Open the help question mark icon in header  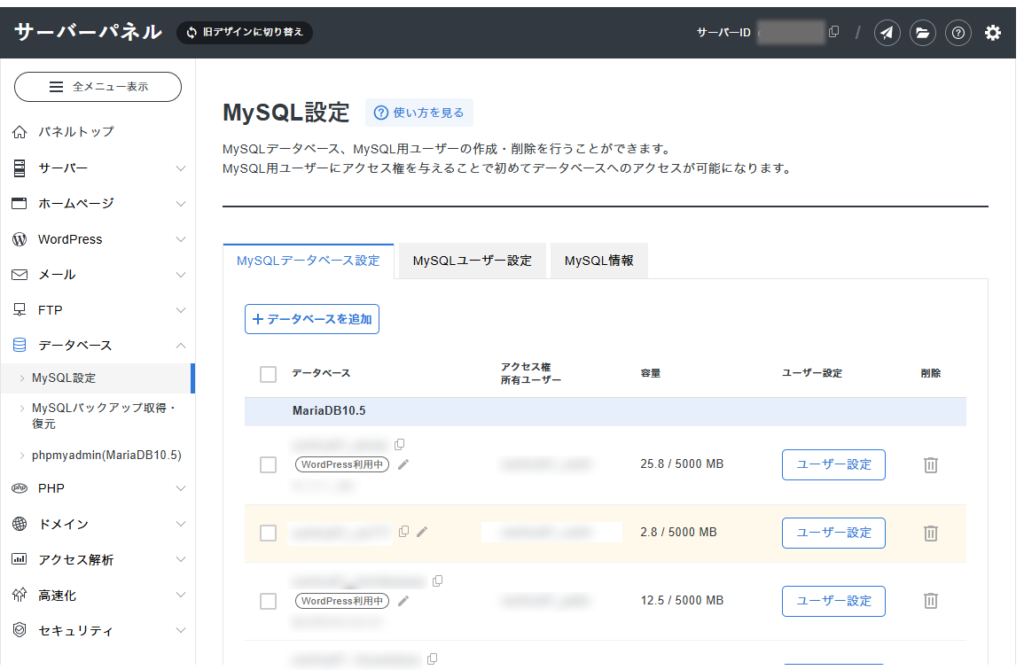tap(957, 33)
